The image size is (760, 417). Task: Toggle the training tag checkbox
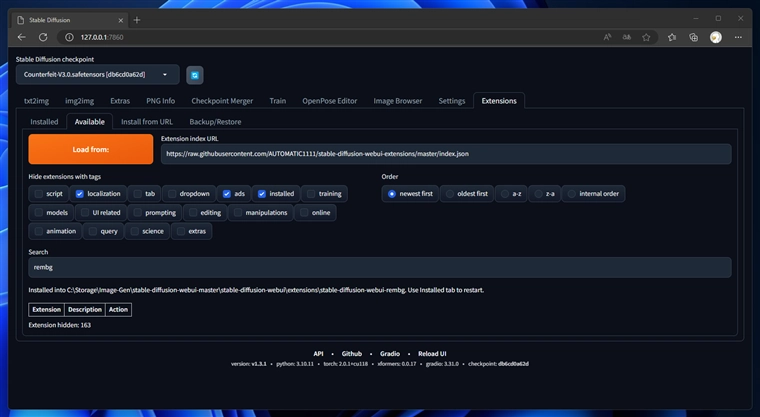tap(311, 194)
